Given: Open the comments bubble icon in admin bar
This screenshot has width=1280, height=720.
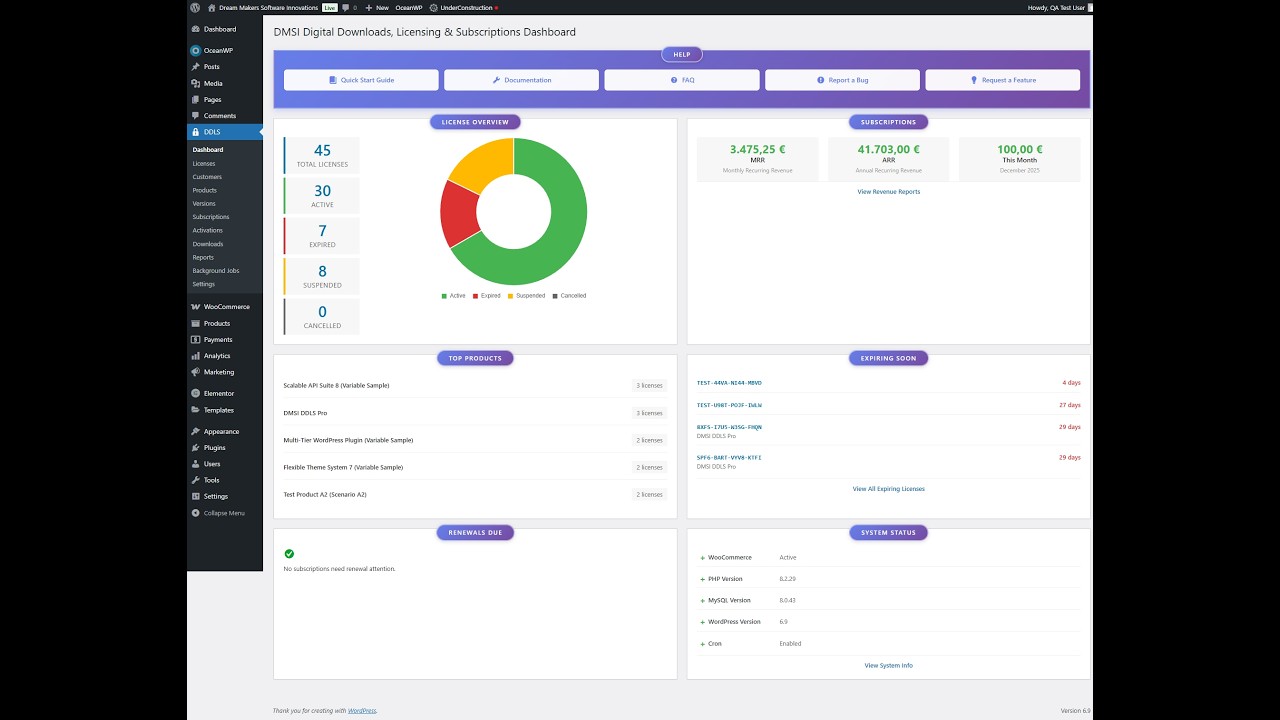Looking at the screenshot, I should (x=346, y=7).
